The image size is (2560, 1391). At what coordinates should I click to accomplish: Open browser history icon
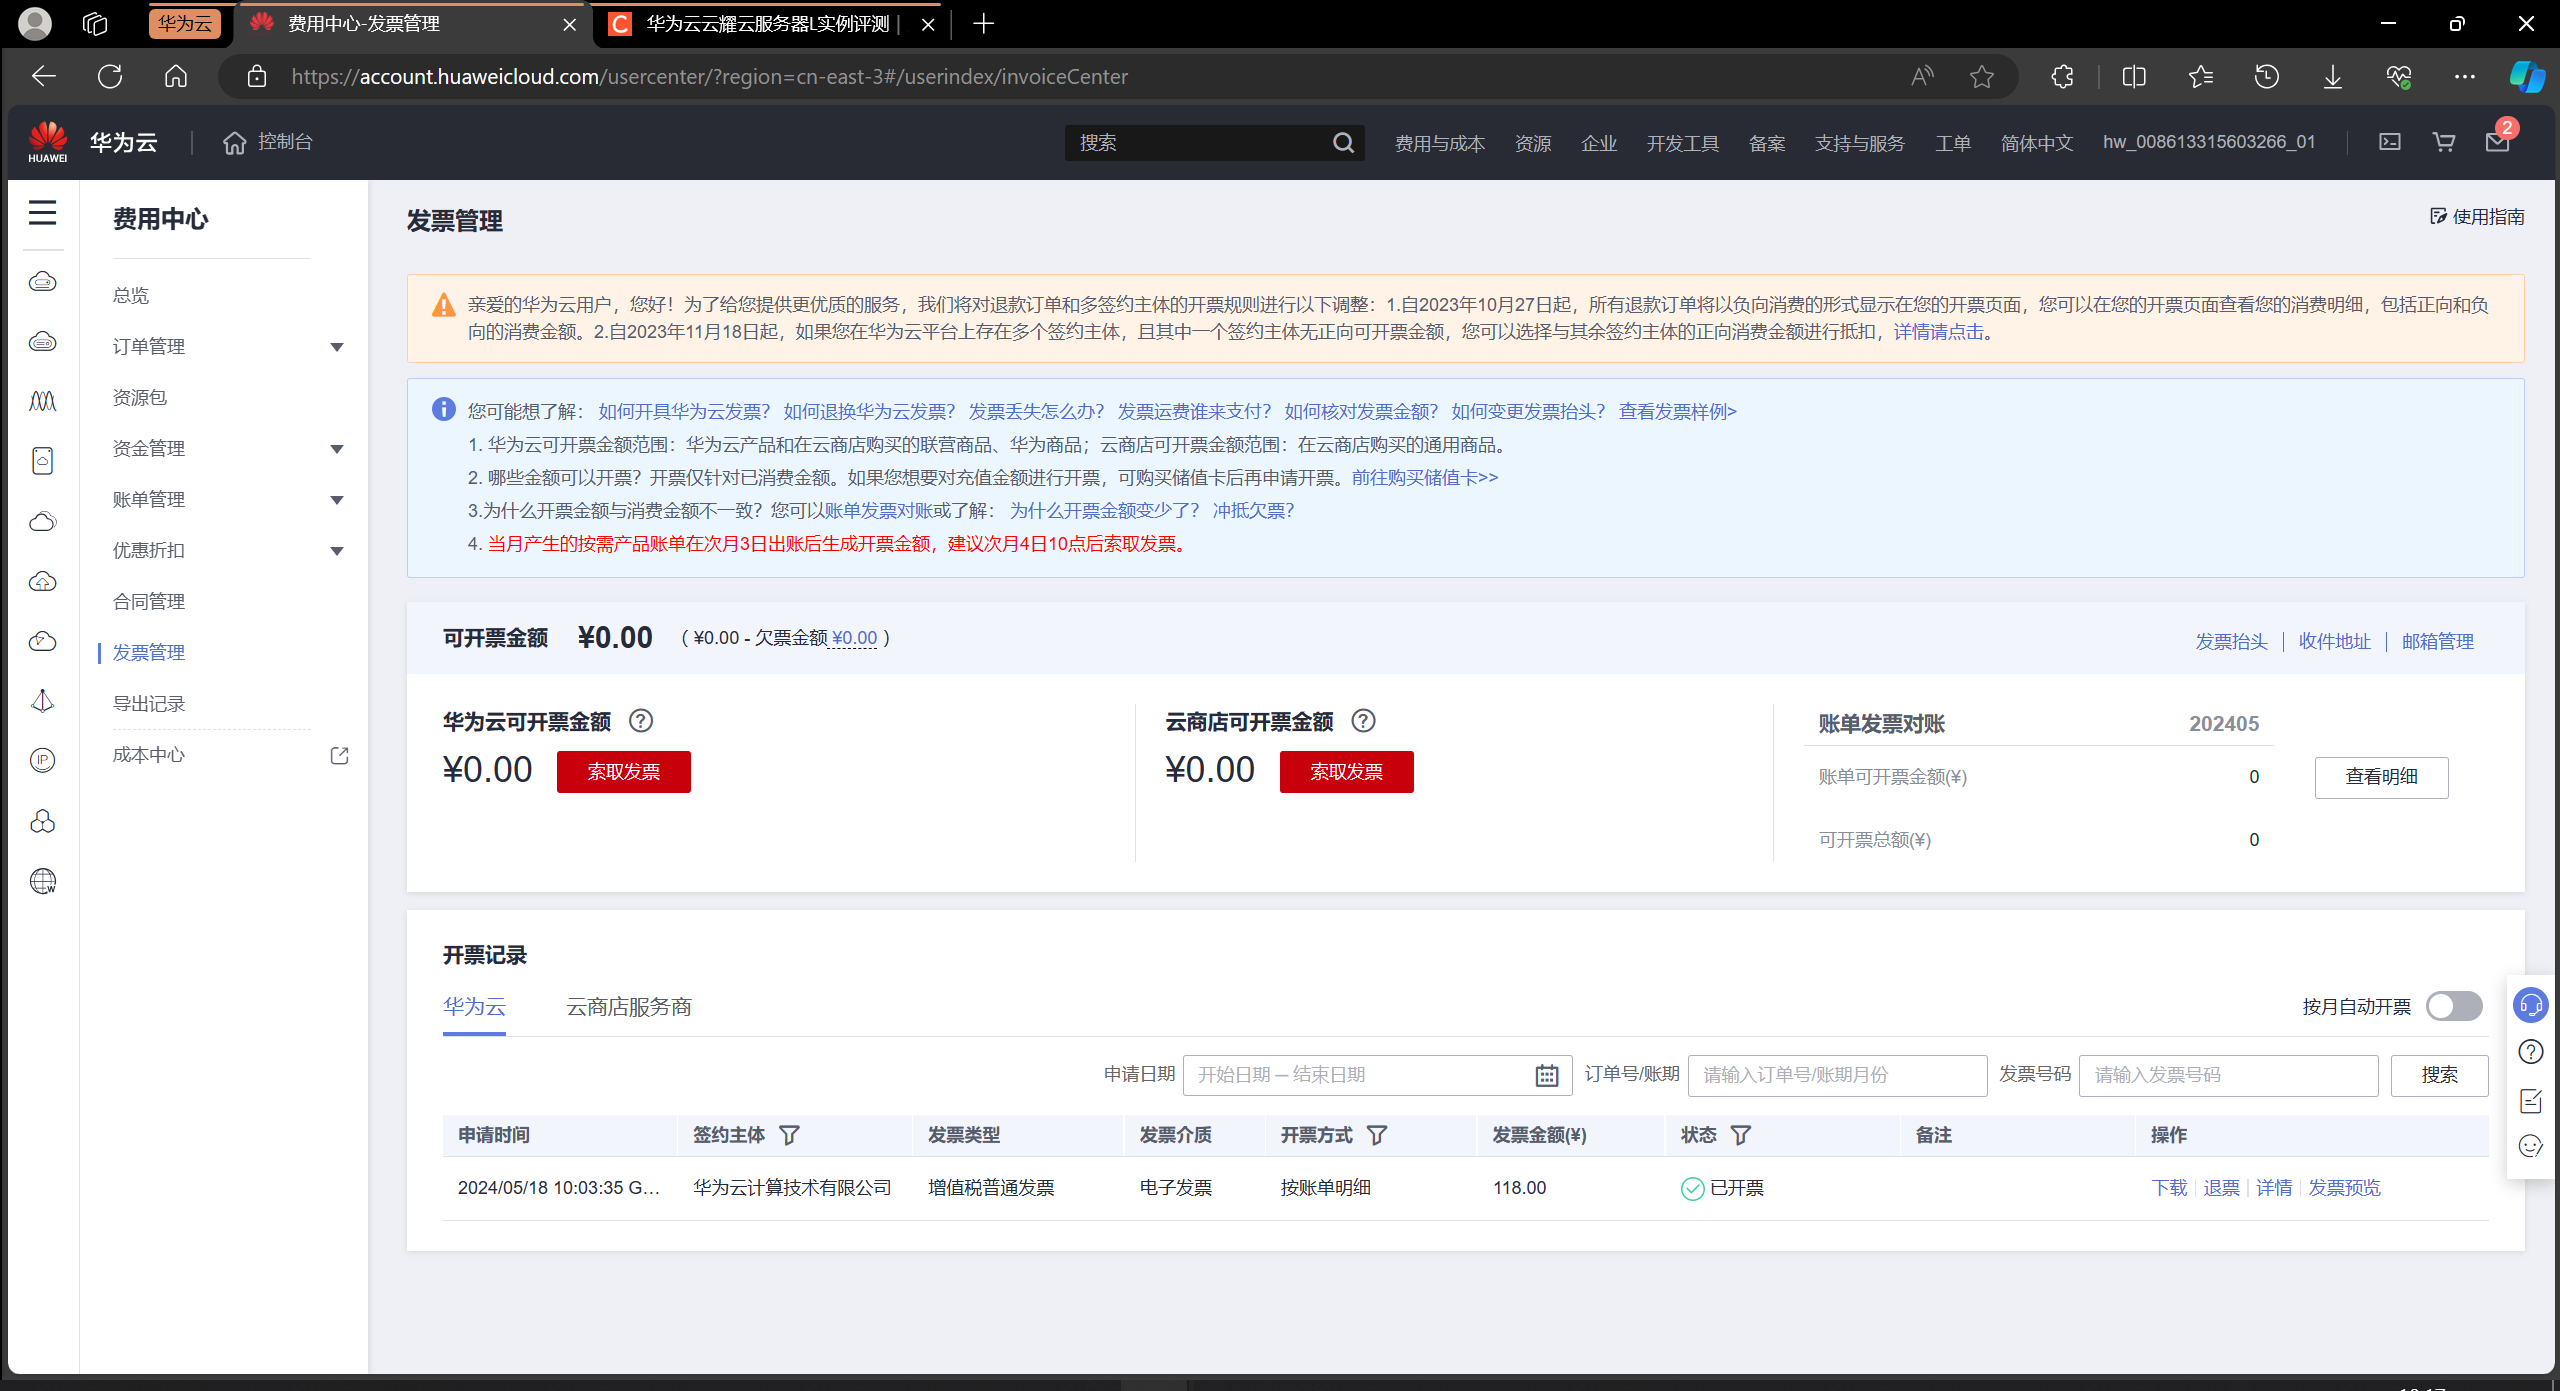point(2266,77)
